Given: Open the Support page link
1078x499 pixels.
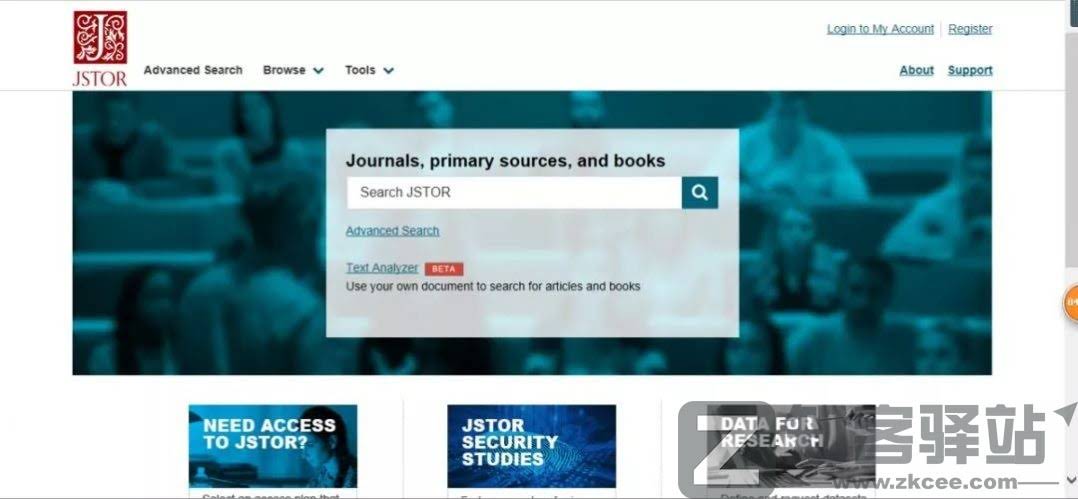Looking at the screenshot, I should click(970, 70).
